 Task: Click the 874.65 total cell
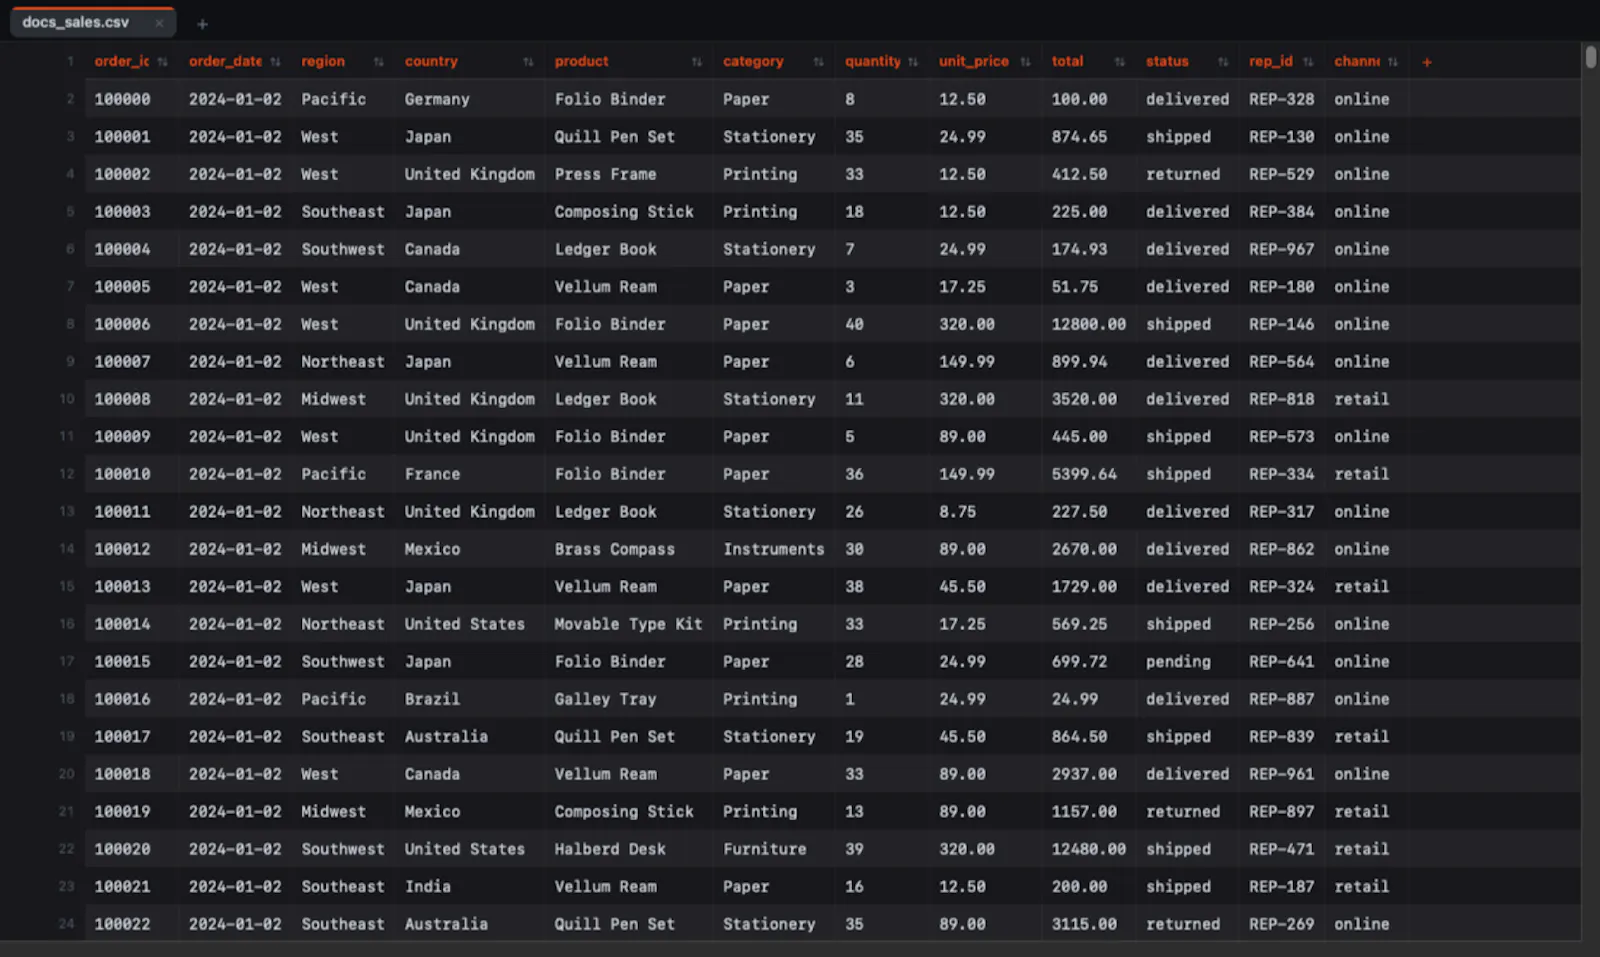click(x=1090, y=137)
